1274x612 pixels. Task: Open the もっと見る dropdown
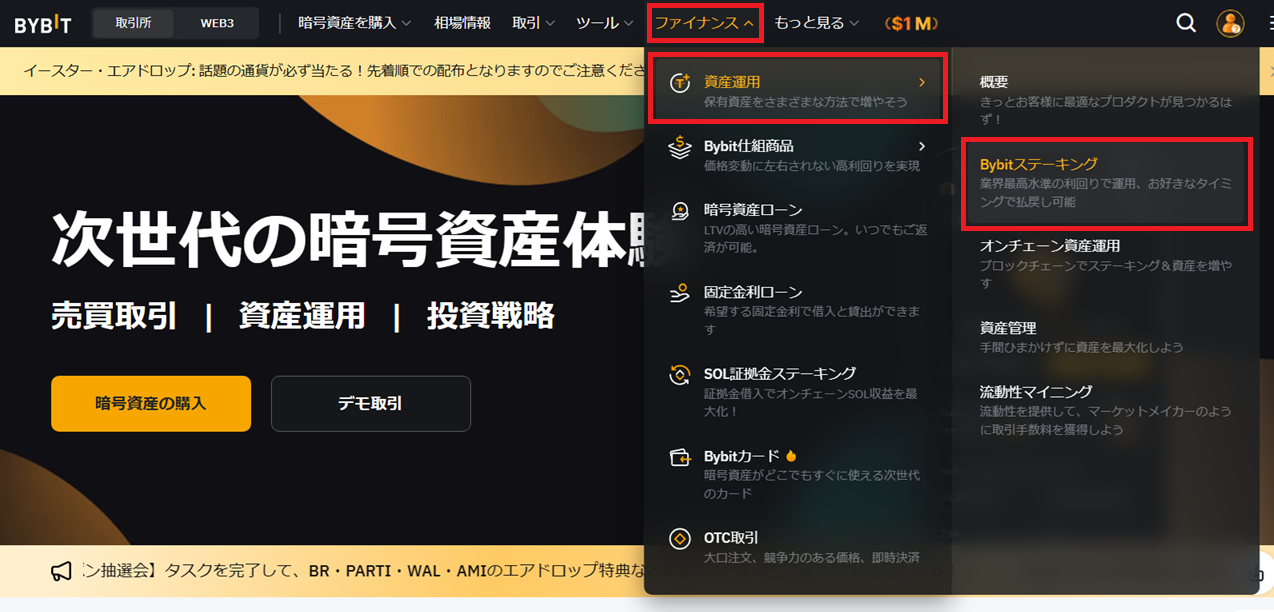(810, 22)
